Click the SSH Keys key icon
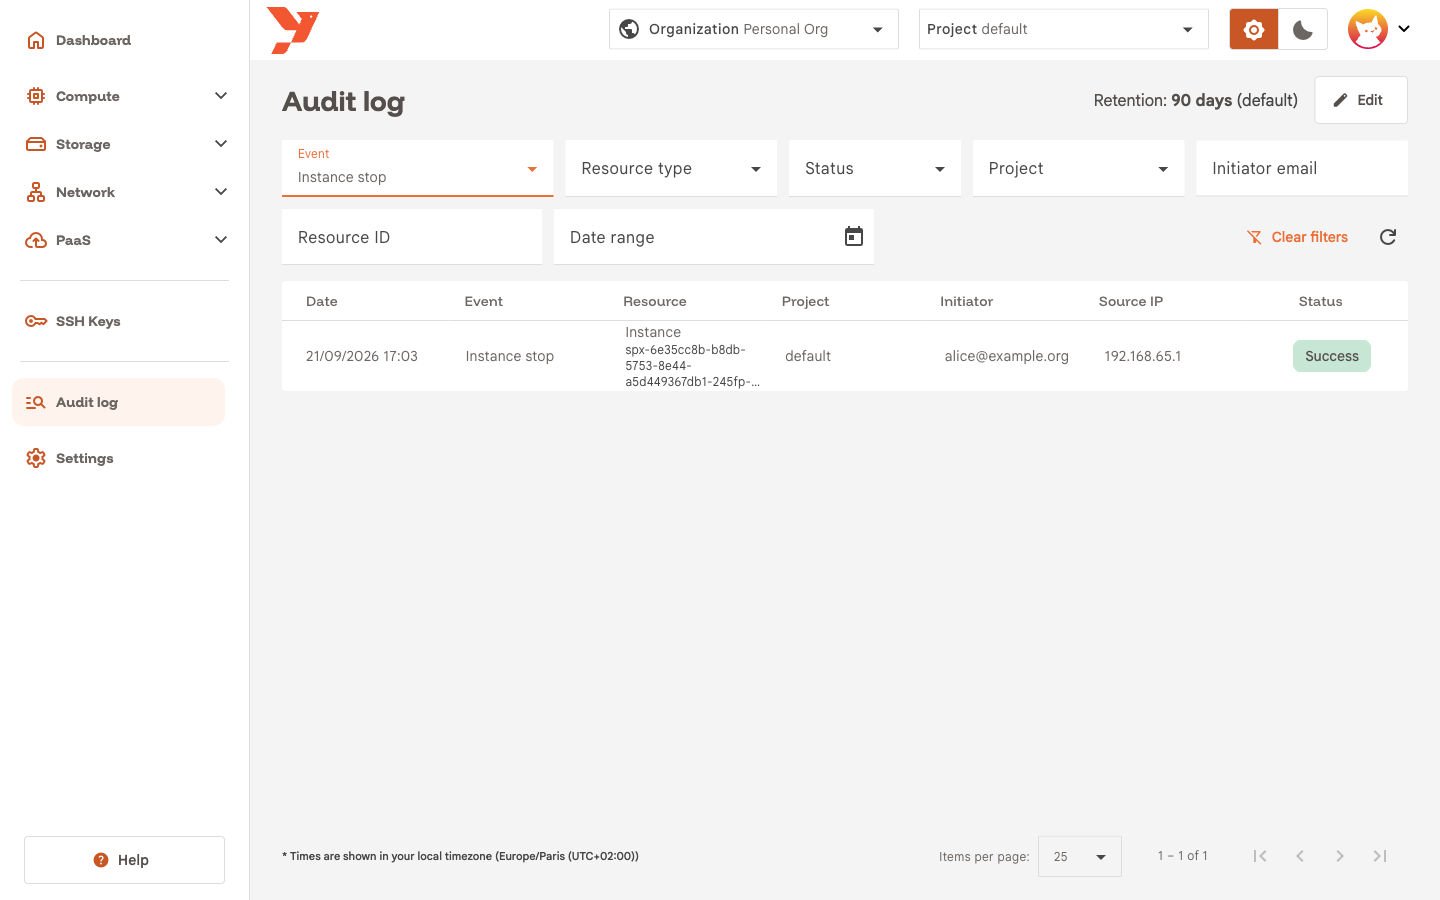 36,321
